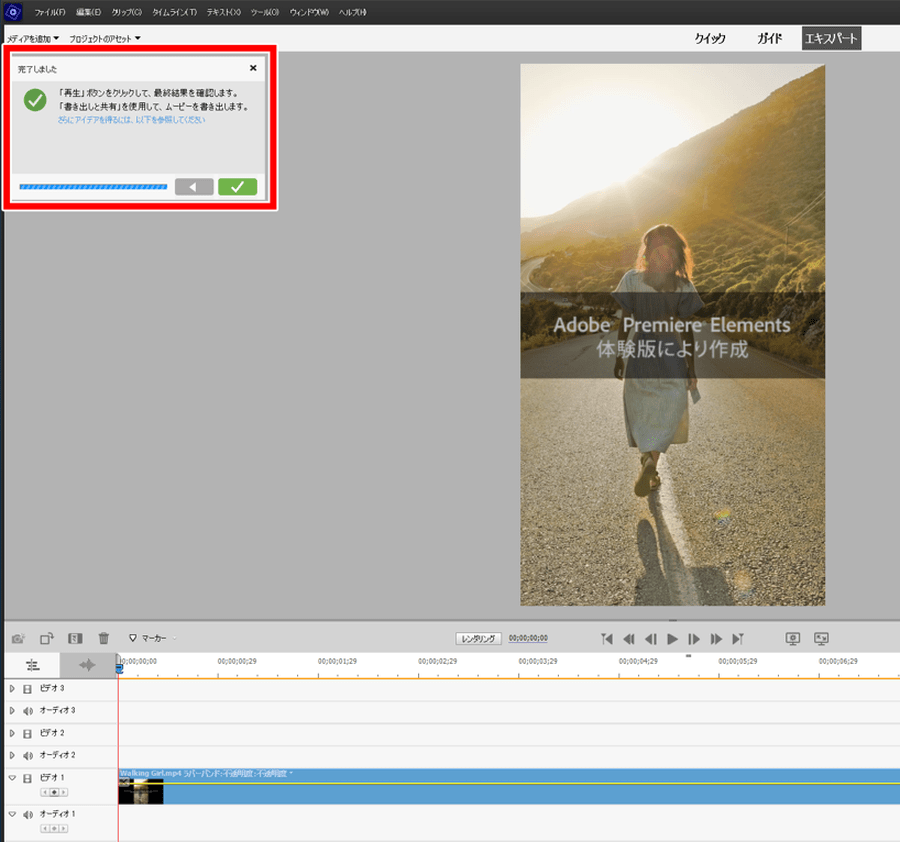Enter fullscreen preview monitor icon

point(821,638)
